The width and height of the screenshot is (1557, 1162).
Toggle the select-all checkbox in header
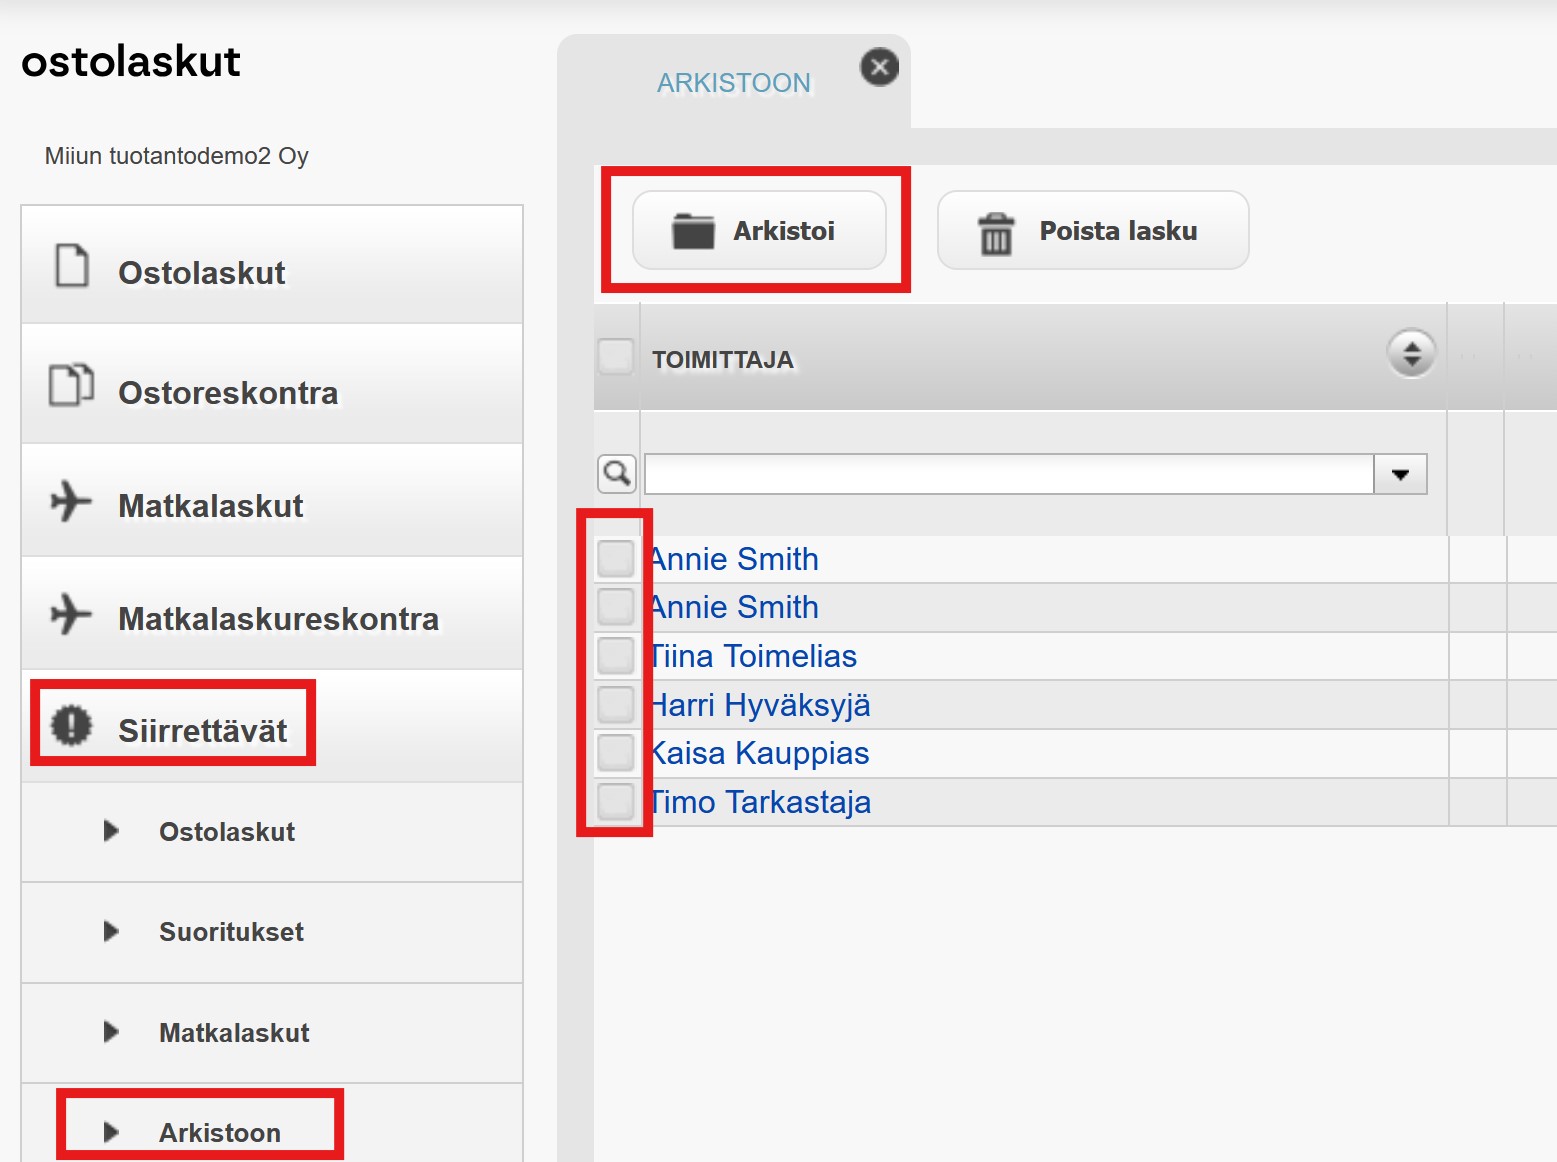point(615,356)
